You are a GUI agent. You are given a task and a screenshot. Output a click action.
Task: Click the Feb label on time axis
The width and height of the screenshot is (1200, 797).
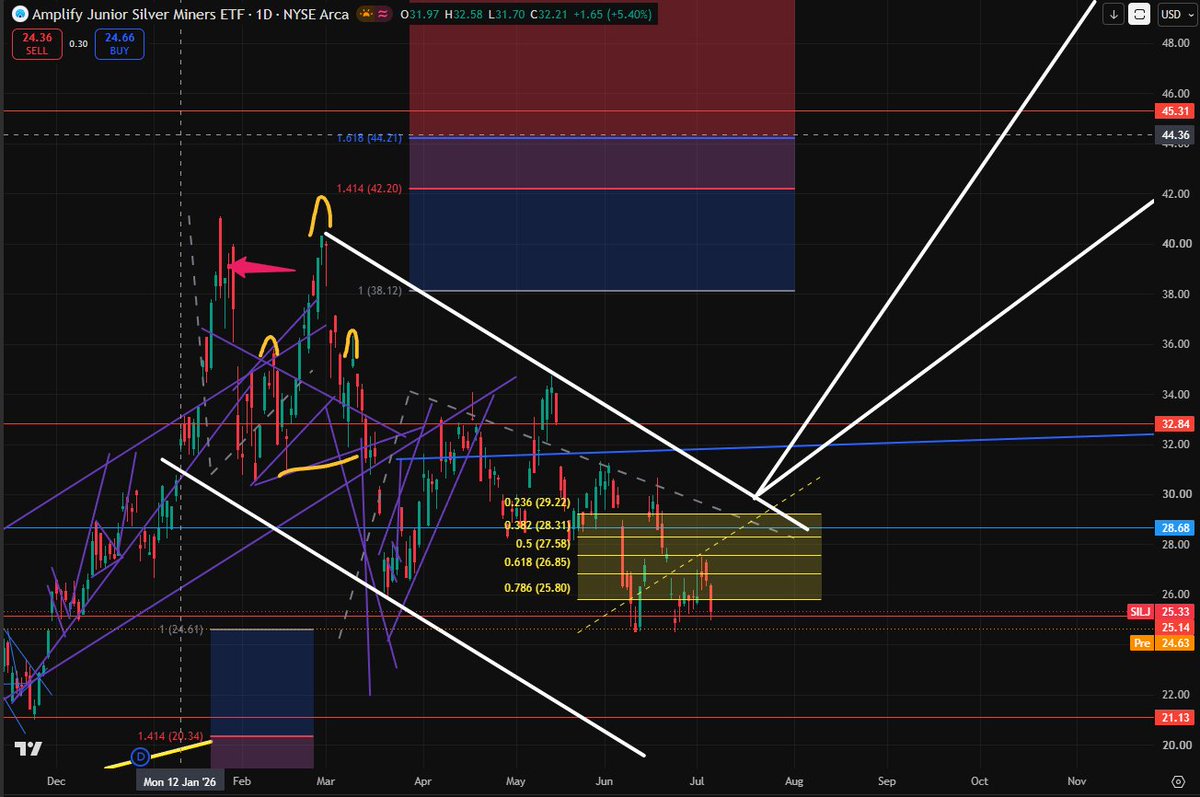click(243, 781)
